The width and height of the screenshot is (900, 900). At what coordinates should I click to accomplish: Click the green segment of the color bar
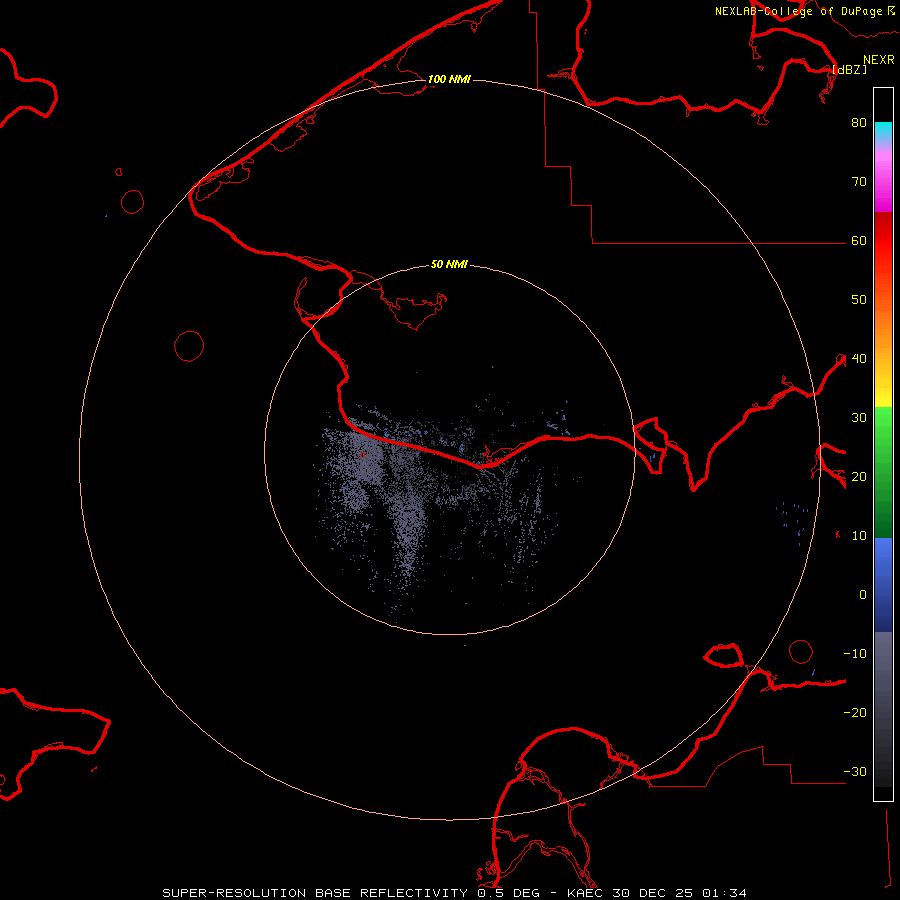tap(883, 472)
